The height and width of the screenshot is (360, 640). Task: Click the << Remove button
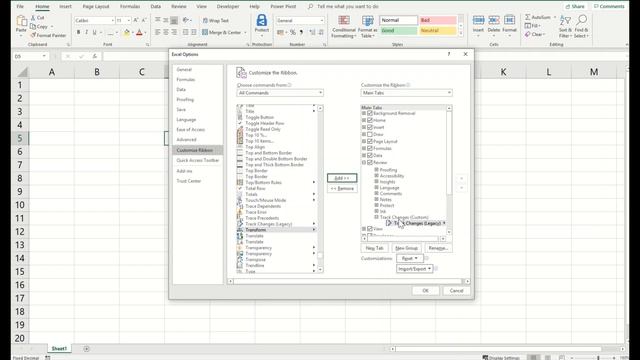pyautogui.click(x=342, y=189)
